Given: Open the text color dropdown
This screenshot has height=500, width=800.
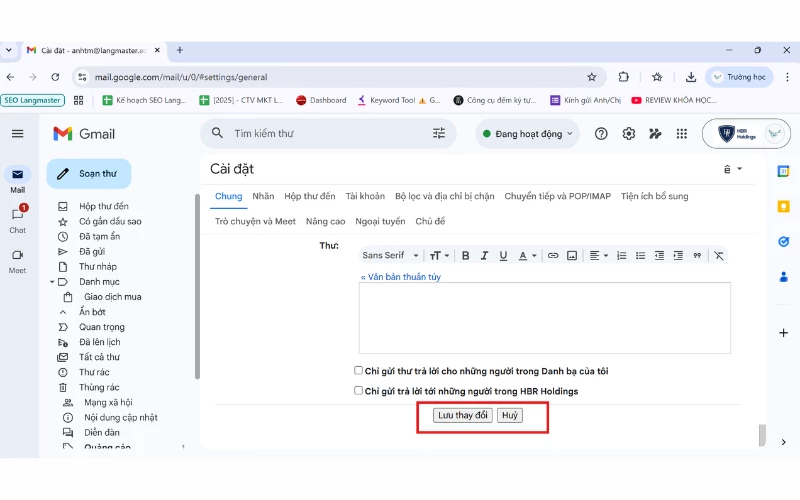Looking at the screenshot, I should coord(528,256).
